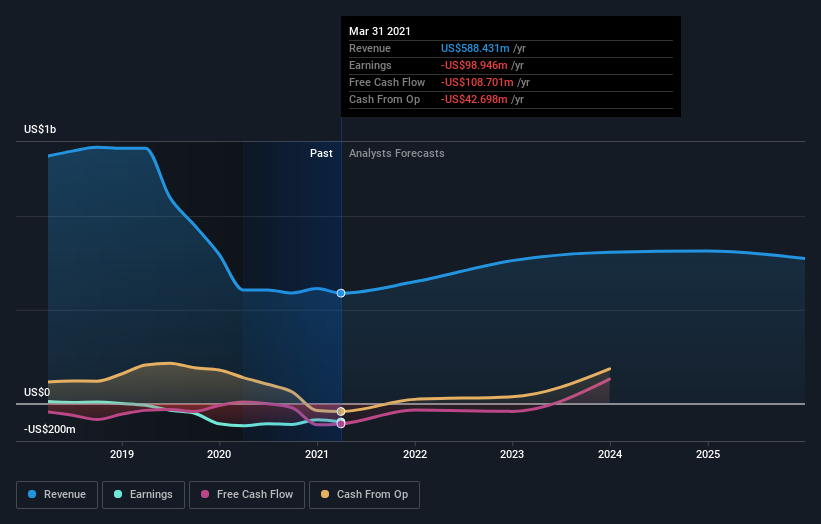Viewport: 821px width, 524px height.
Task: Click the US$588.431m revenue value
Action: 475,48
